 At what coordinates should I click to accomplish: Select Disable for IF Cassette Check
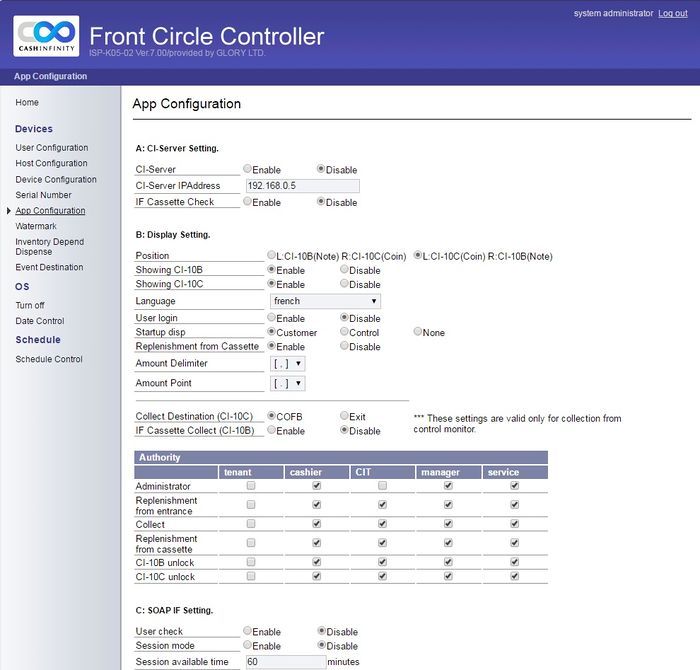click(x=321, y=201)
